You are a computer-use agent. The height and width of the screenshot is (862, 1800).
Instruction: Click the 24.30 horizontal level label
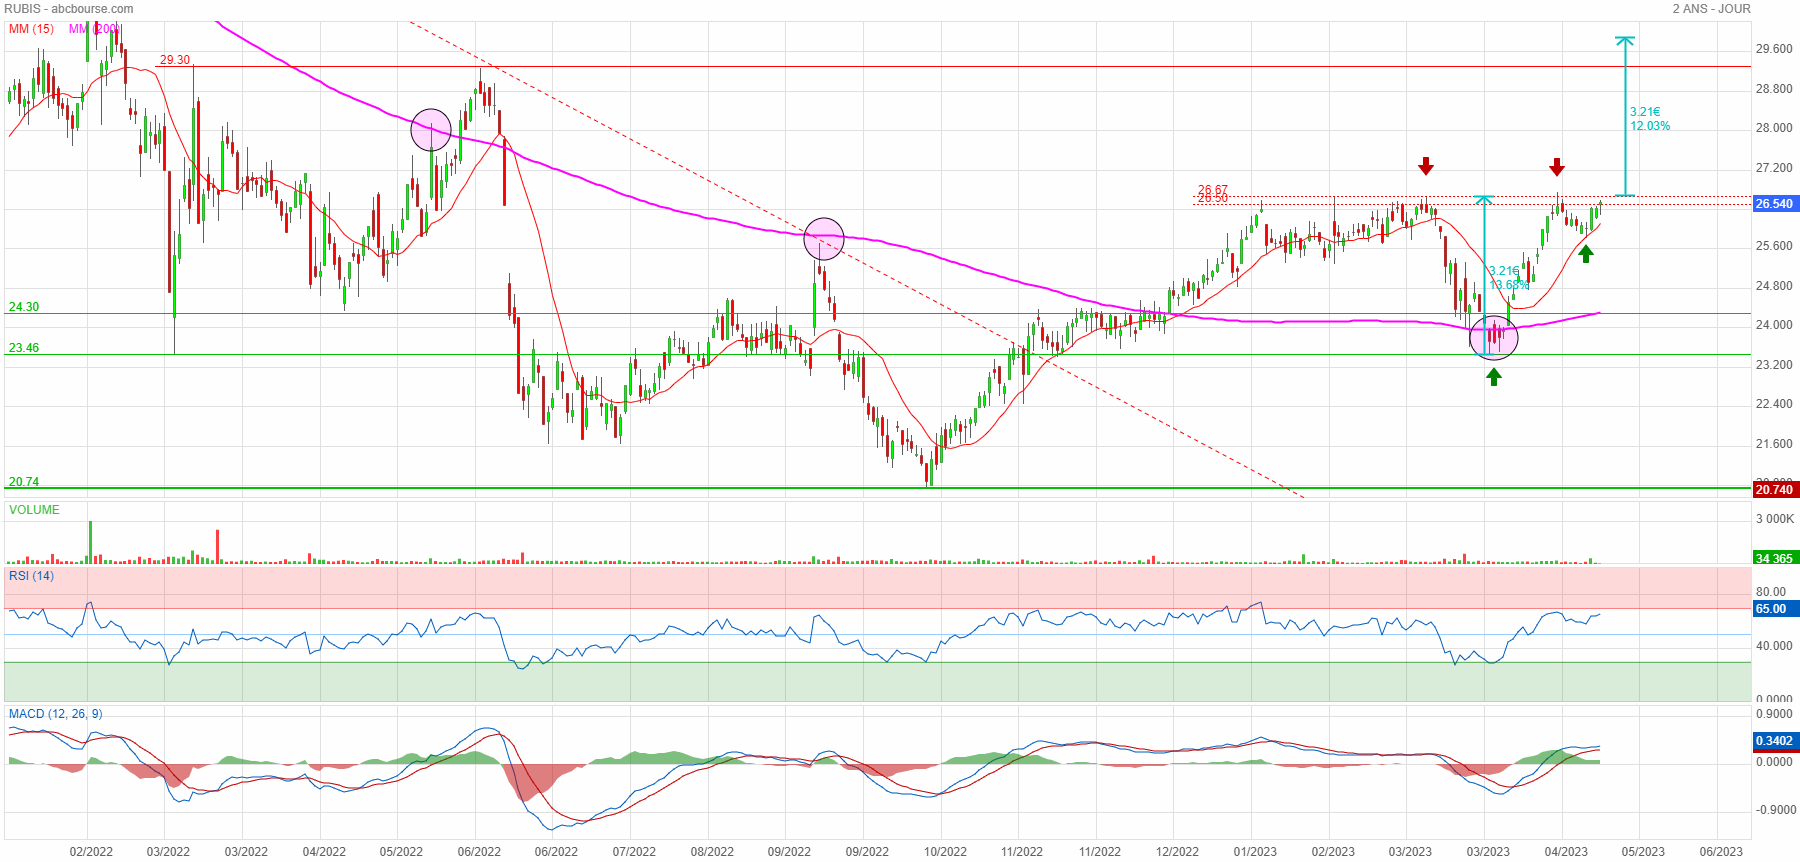pyautogui.click(x=24, y=307)
